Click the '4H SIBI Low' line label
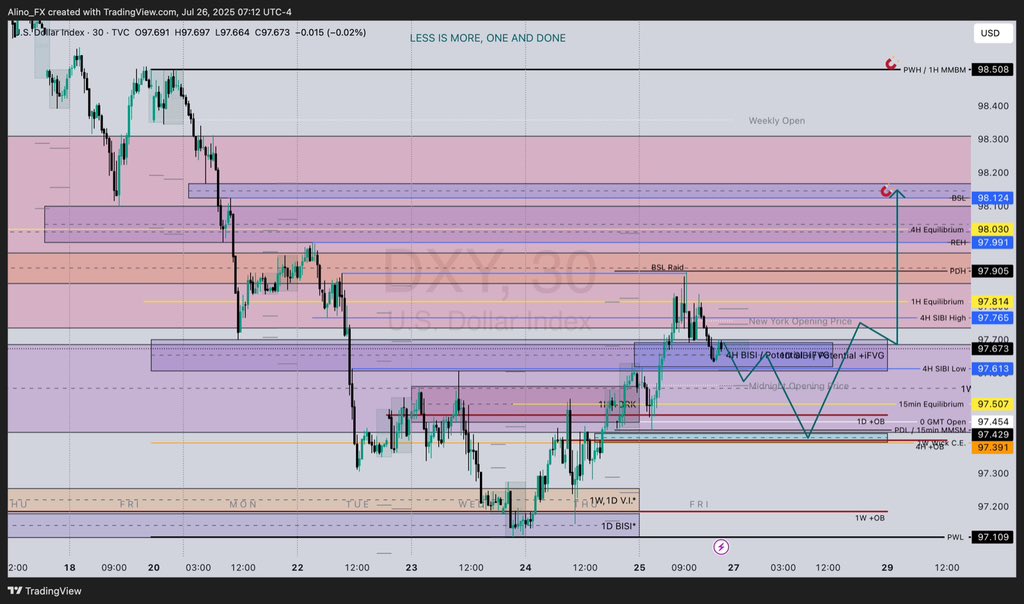 944,369
